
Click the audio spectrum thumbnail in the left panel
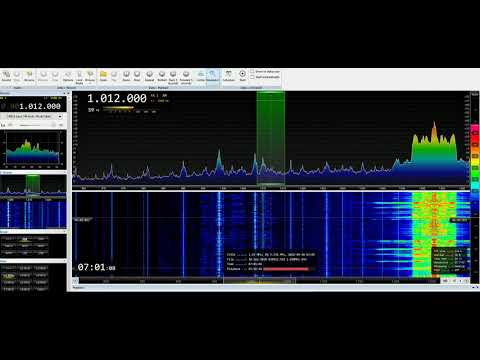click(x=33, y=149)
